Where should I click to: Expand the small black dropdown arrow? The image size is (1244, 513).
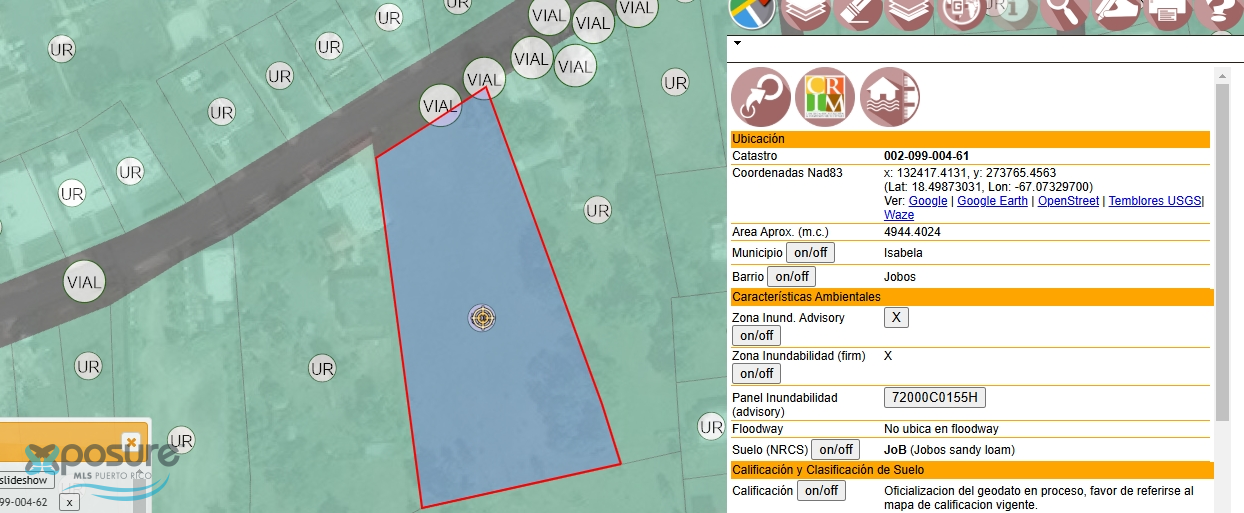pos(737,44)
